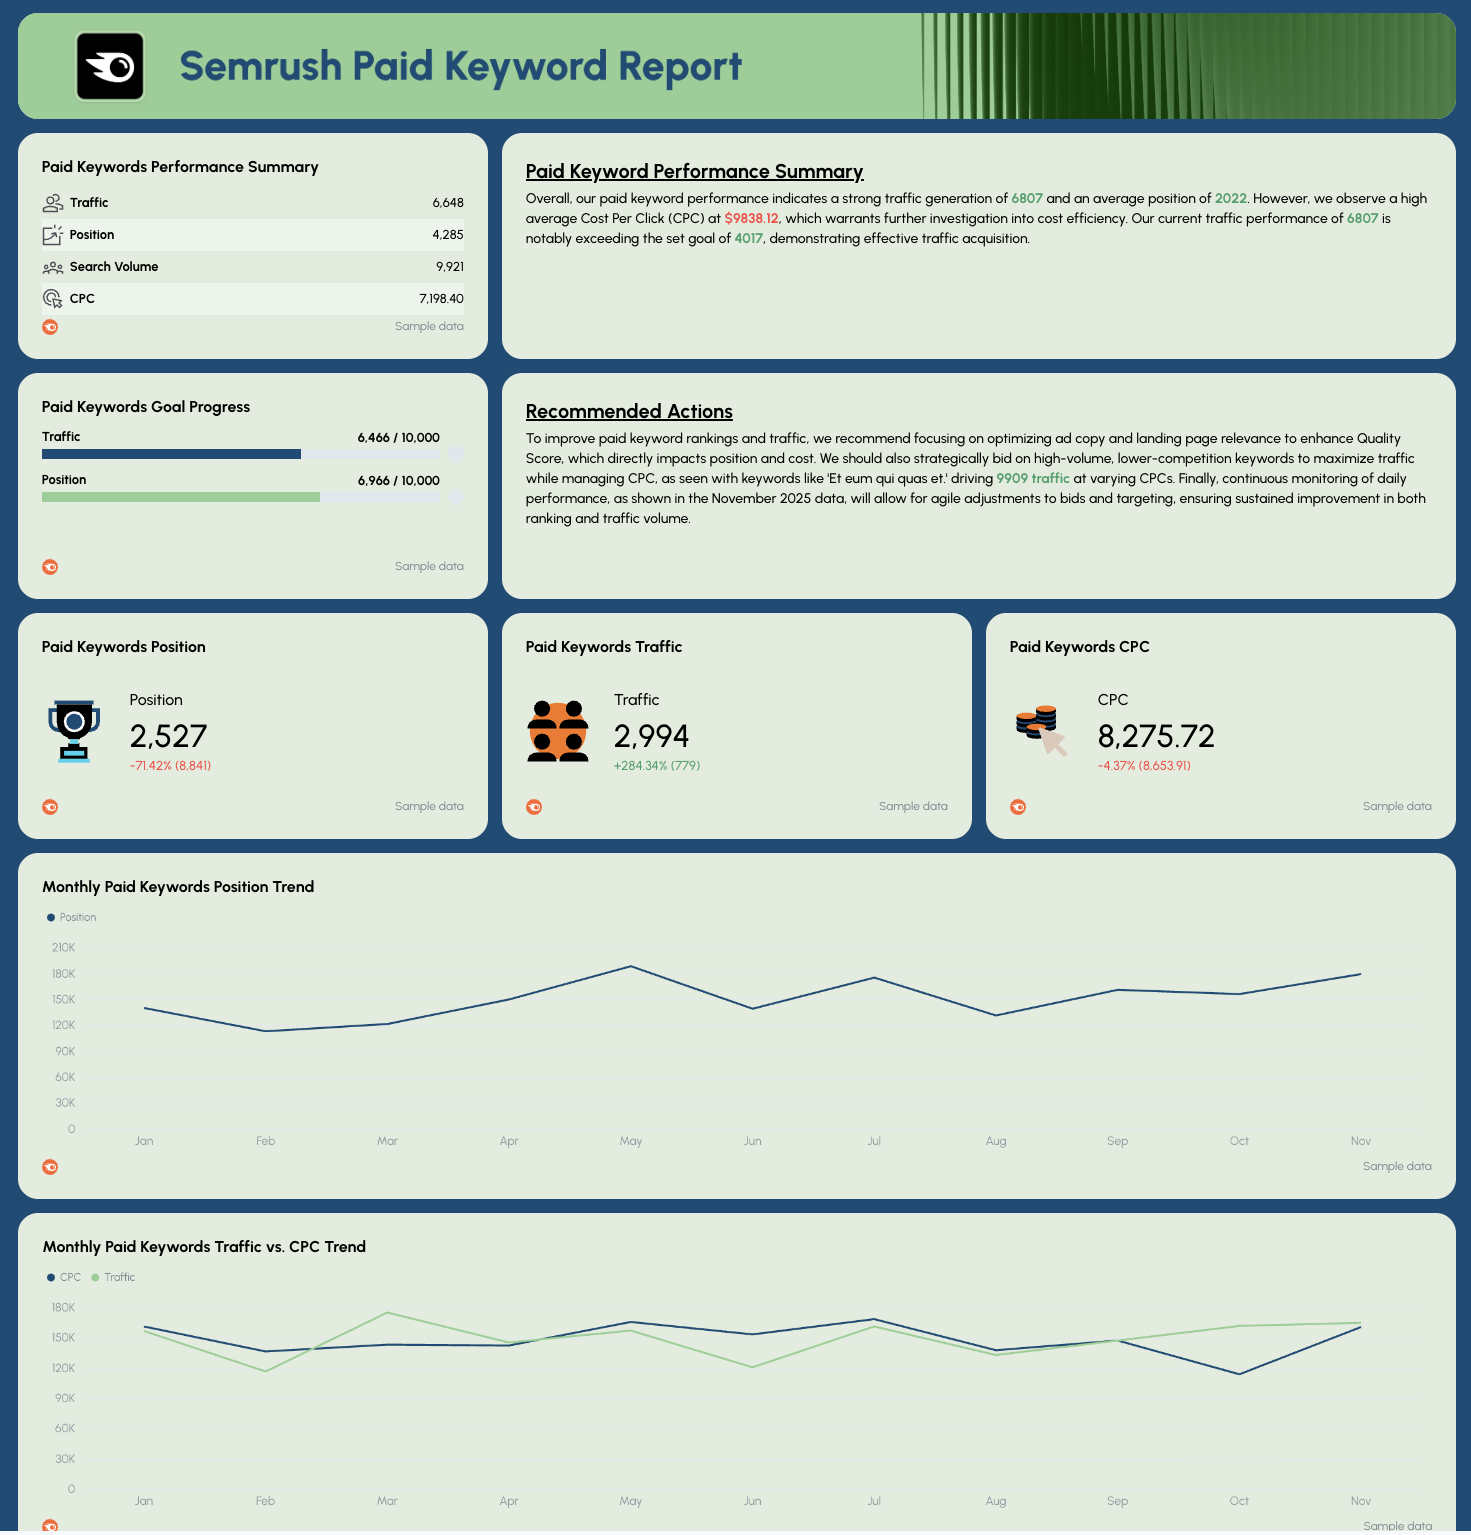1471x1535 pixels.
Task: Click the CPC click-target icon in Performance Summary
Action: [x=53, y=298]
